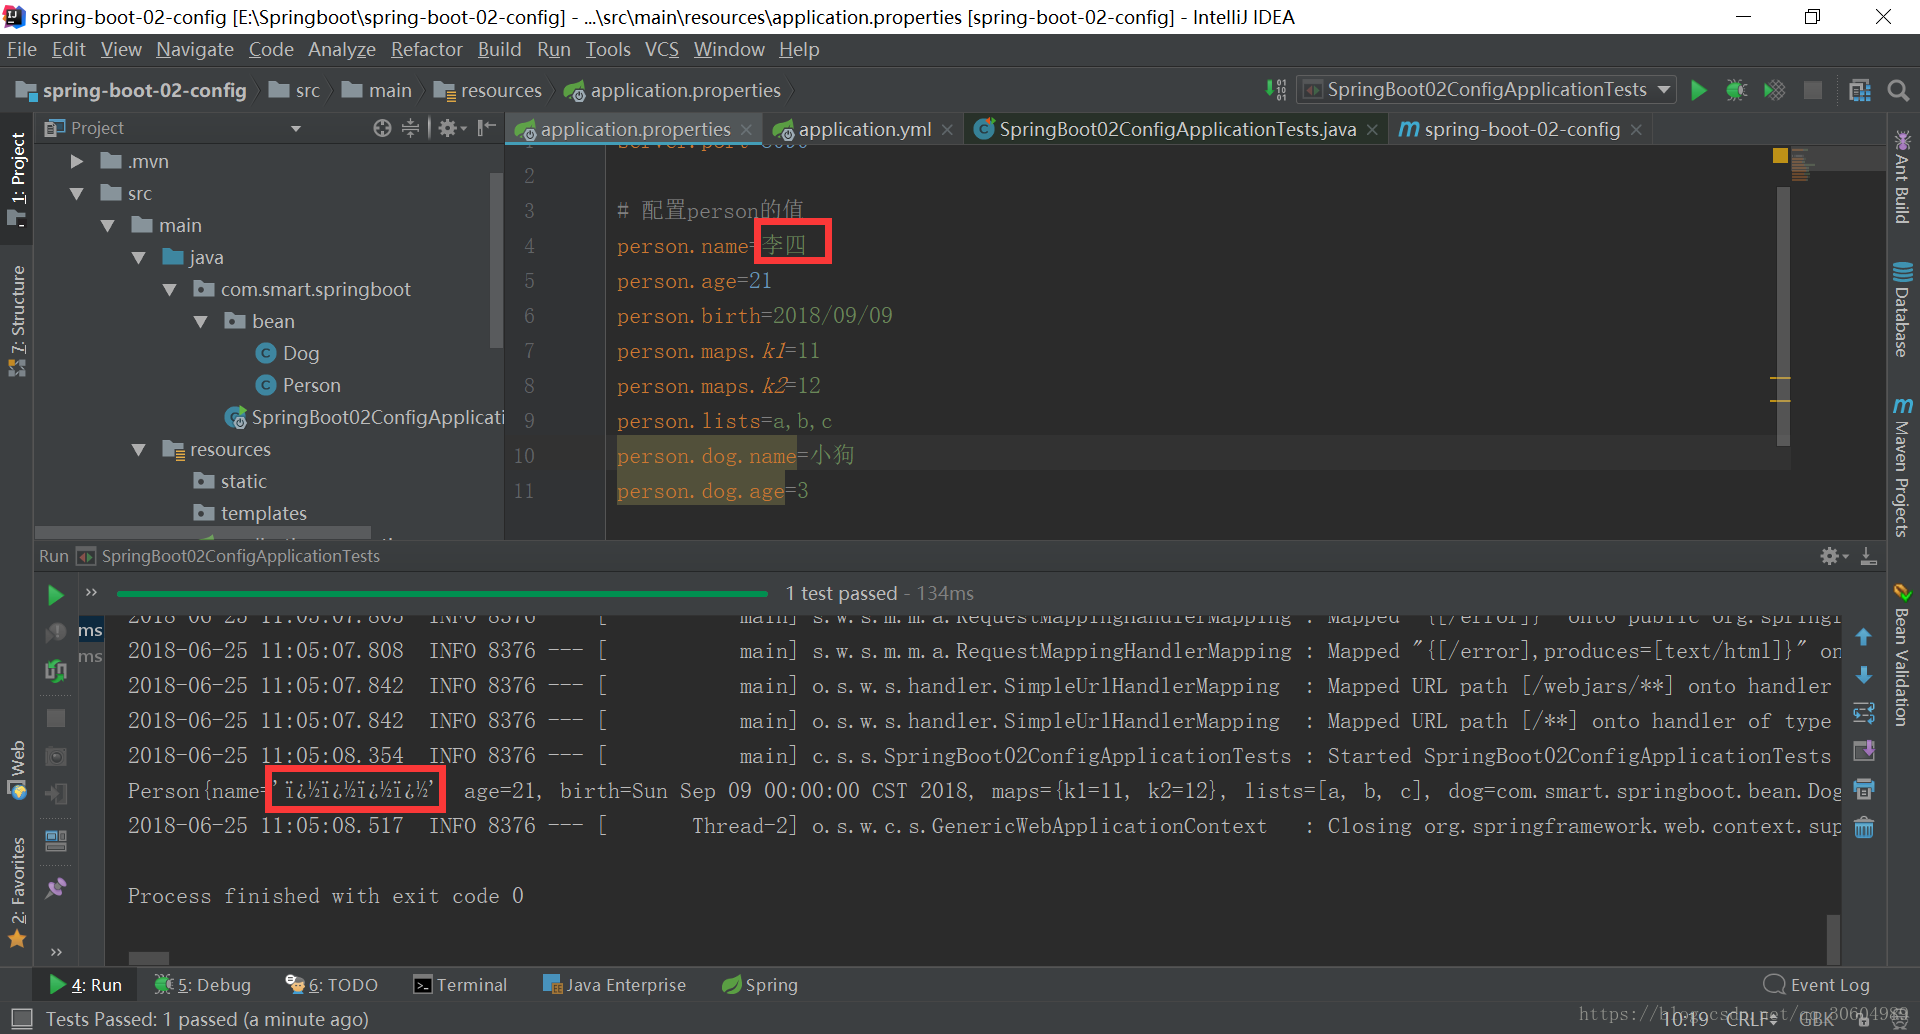Image resolution: width=1920 pixels, height=1034 pixels.
Task: Click the Exit icon in the Run panel
Action: (x=56, y=794)
